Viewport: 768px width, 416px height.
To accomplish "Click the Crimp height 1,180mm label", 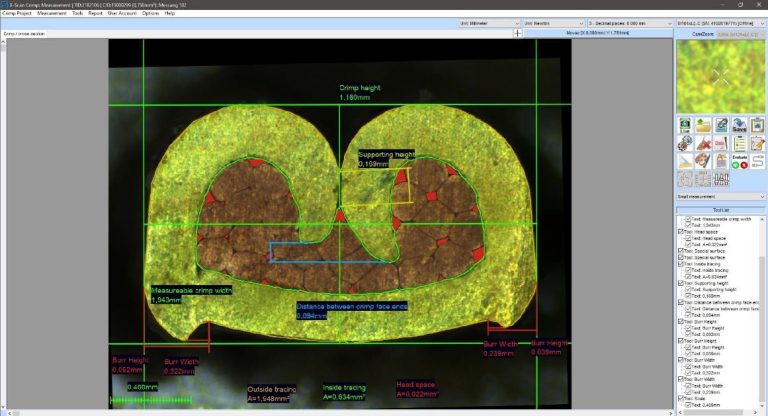I will click(x=360, y=93).
